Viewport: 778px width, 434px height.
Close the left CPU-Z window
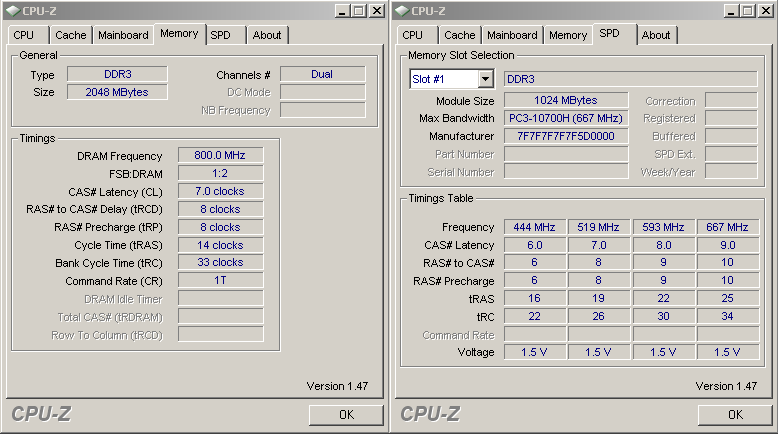click(x=377, y=11)
